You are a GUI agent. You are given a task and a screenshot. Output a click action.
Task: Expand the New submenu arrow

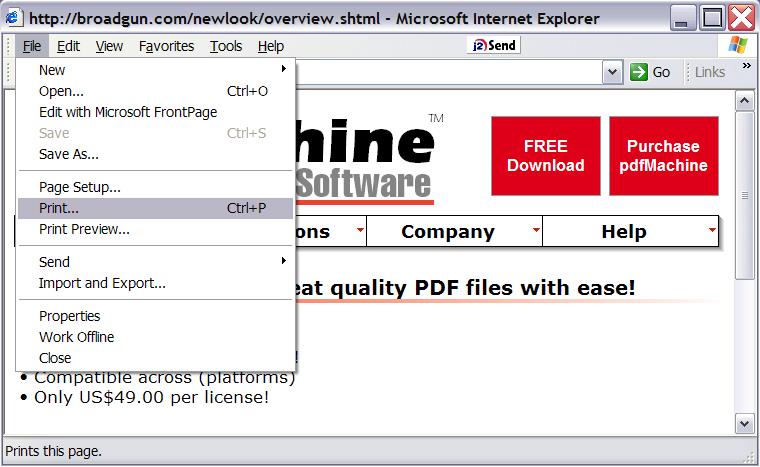284,69
